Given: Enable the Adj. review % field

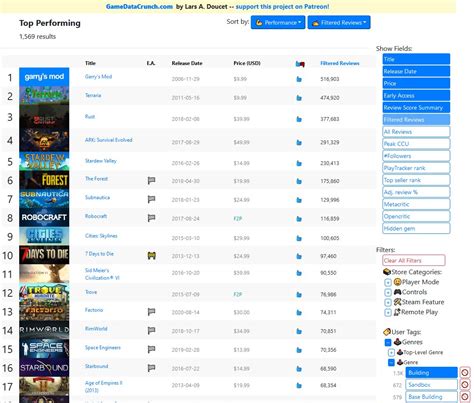Looking at the screenshot, I should (416, 192).
